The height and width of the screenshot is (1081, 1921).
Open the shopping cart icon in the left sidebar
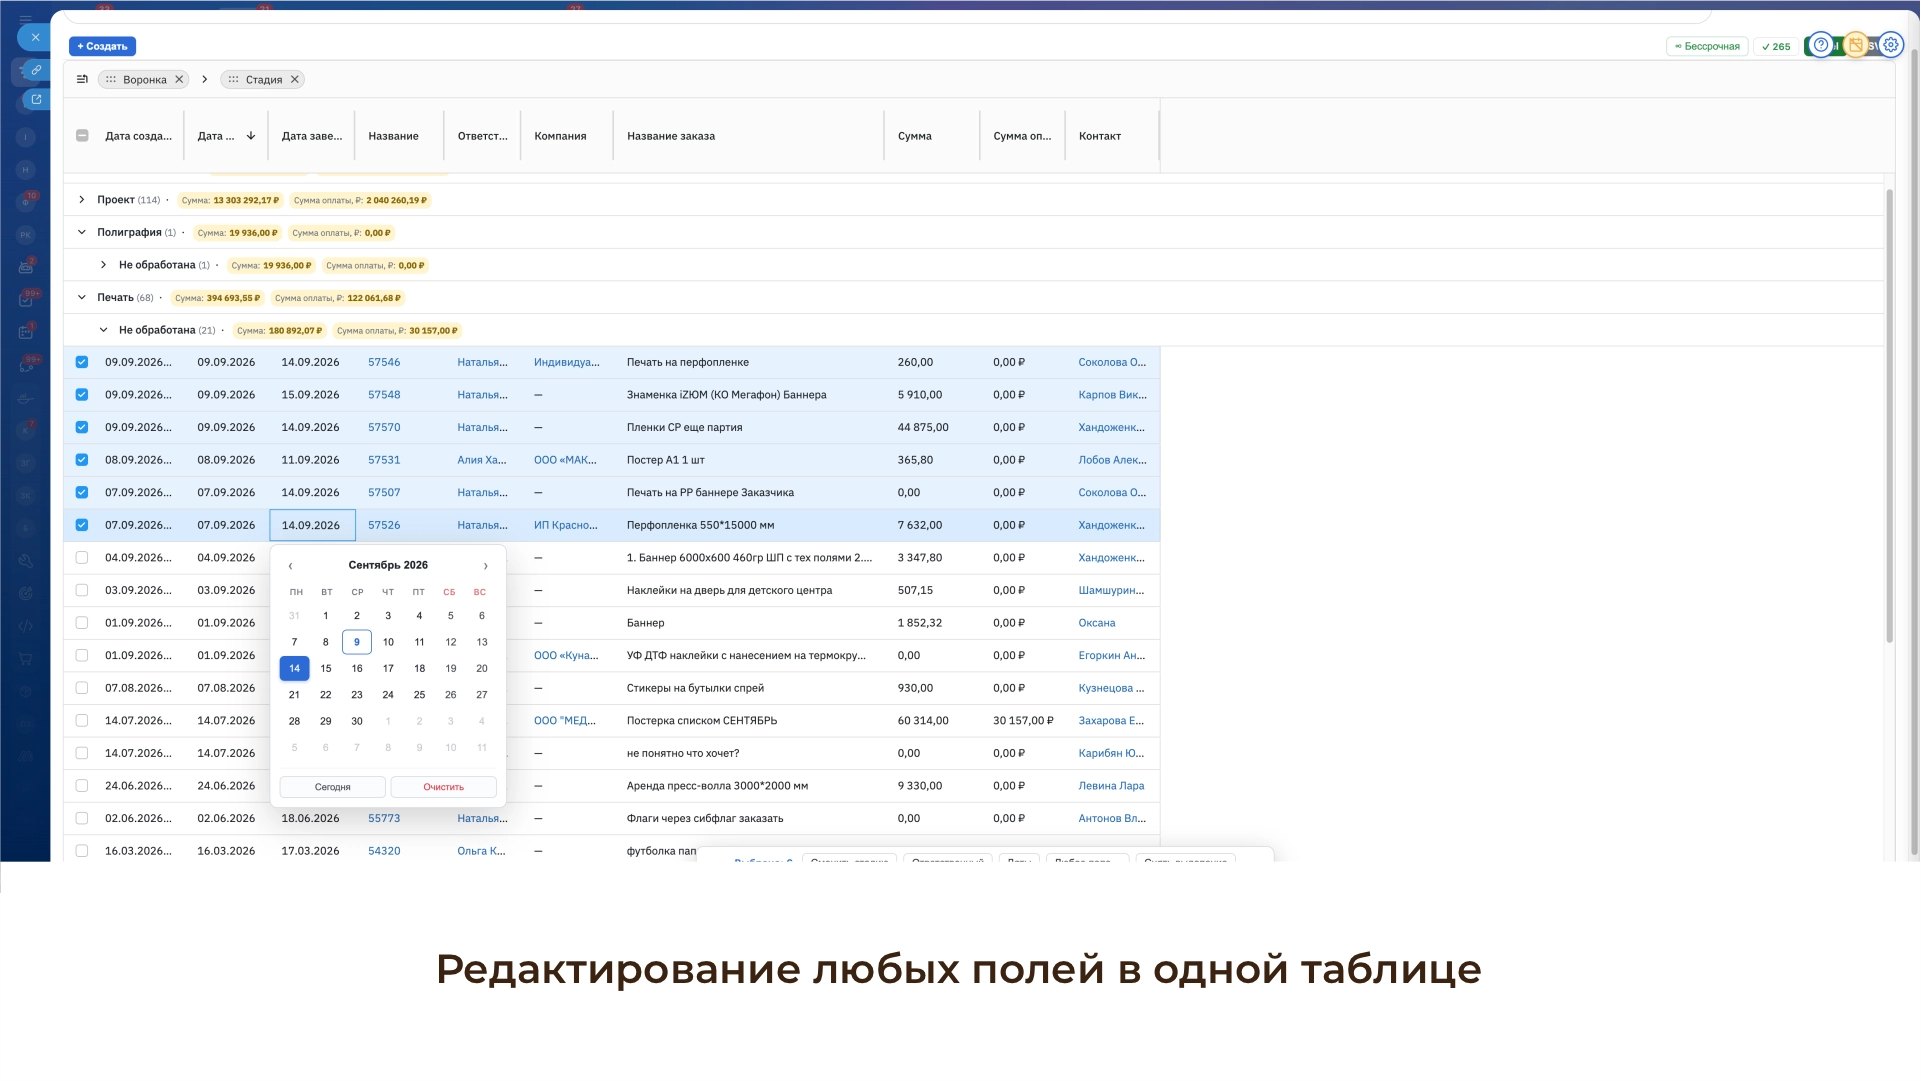[26, 659]
